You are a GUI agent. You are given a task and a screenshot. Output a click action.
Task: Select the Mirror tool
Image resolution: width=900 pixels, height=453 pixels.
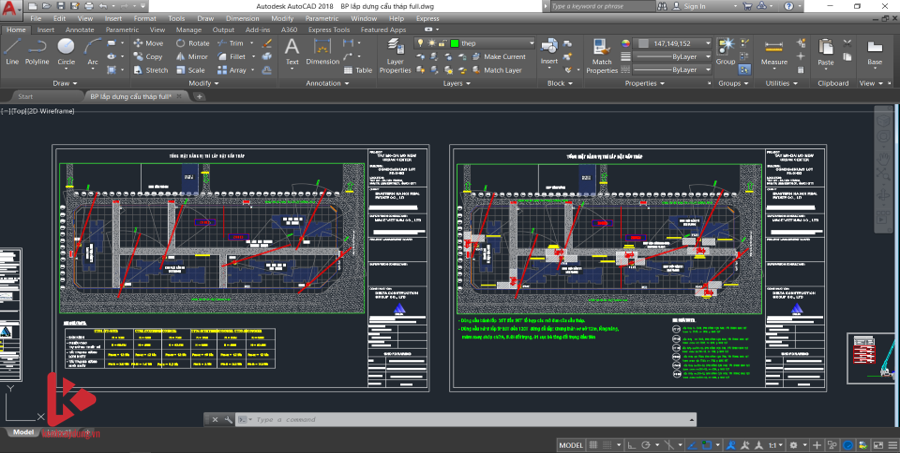192,57
